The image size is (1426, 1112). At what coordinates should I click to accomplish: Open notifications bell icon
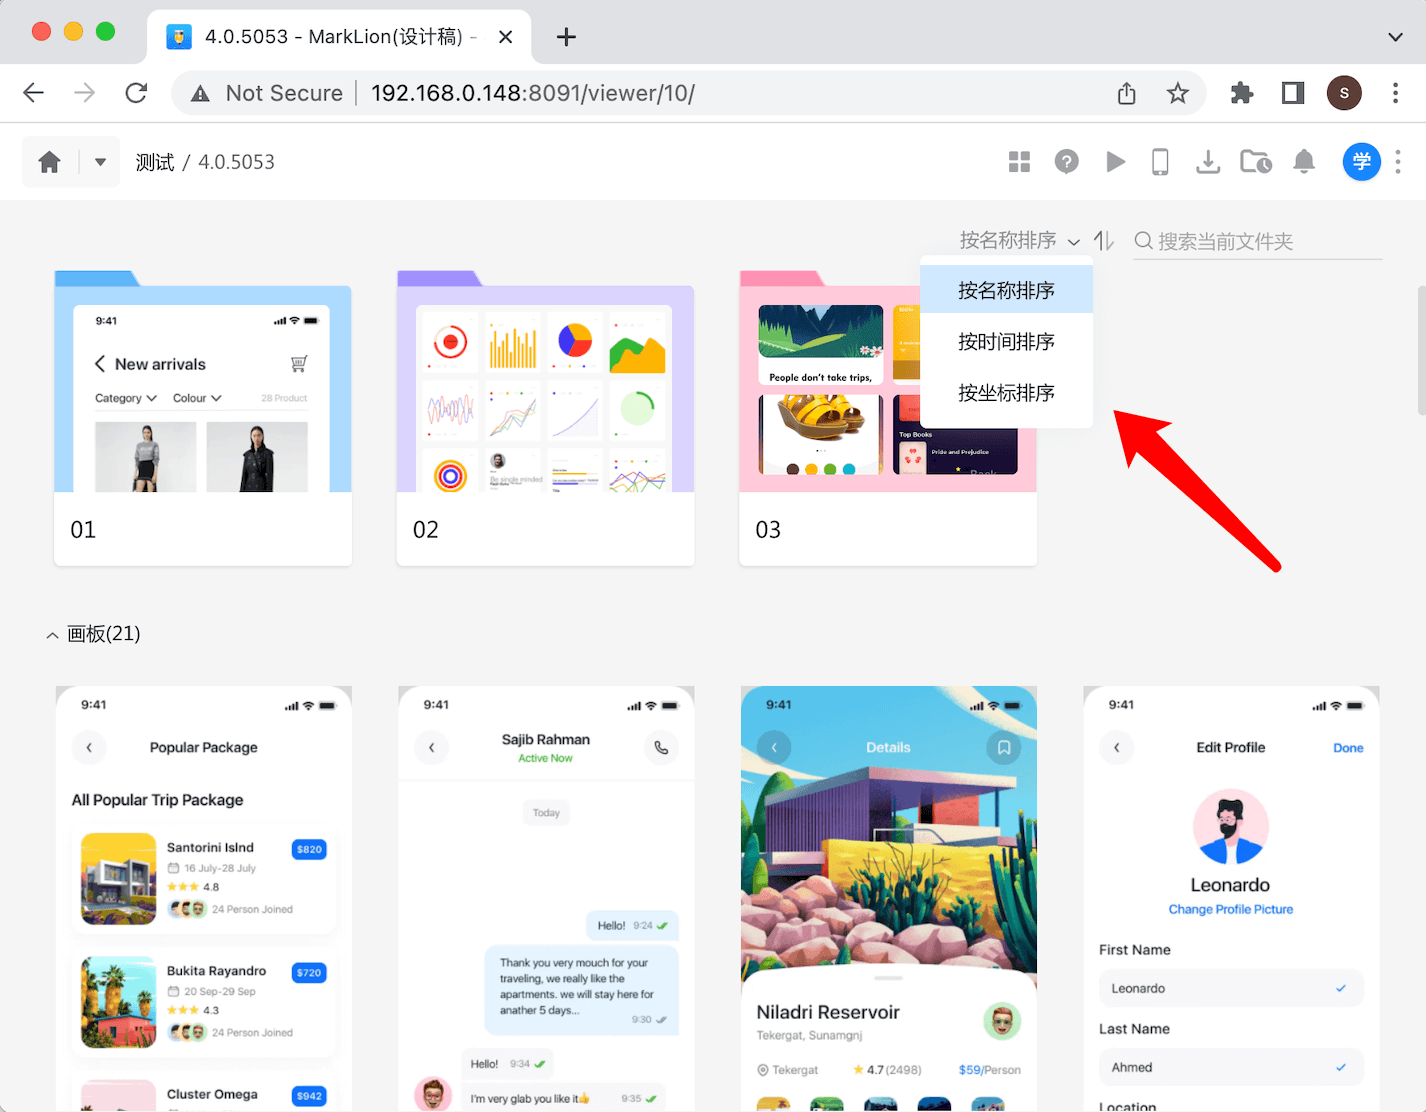(1304, 162)
